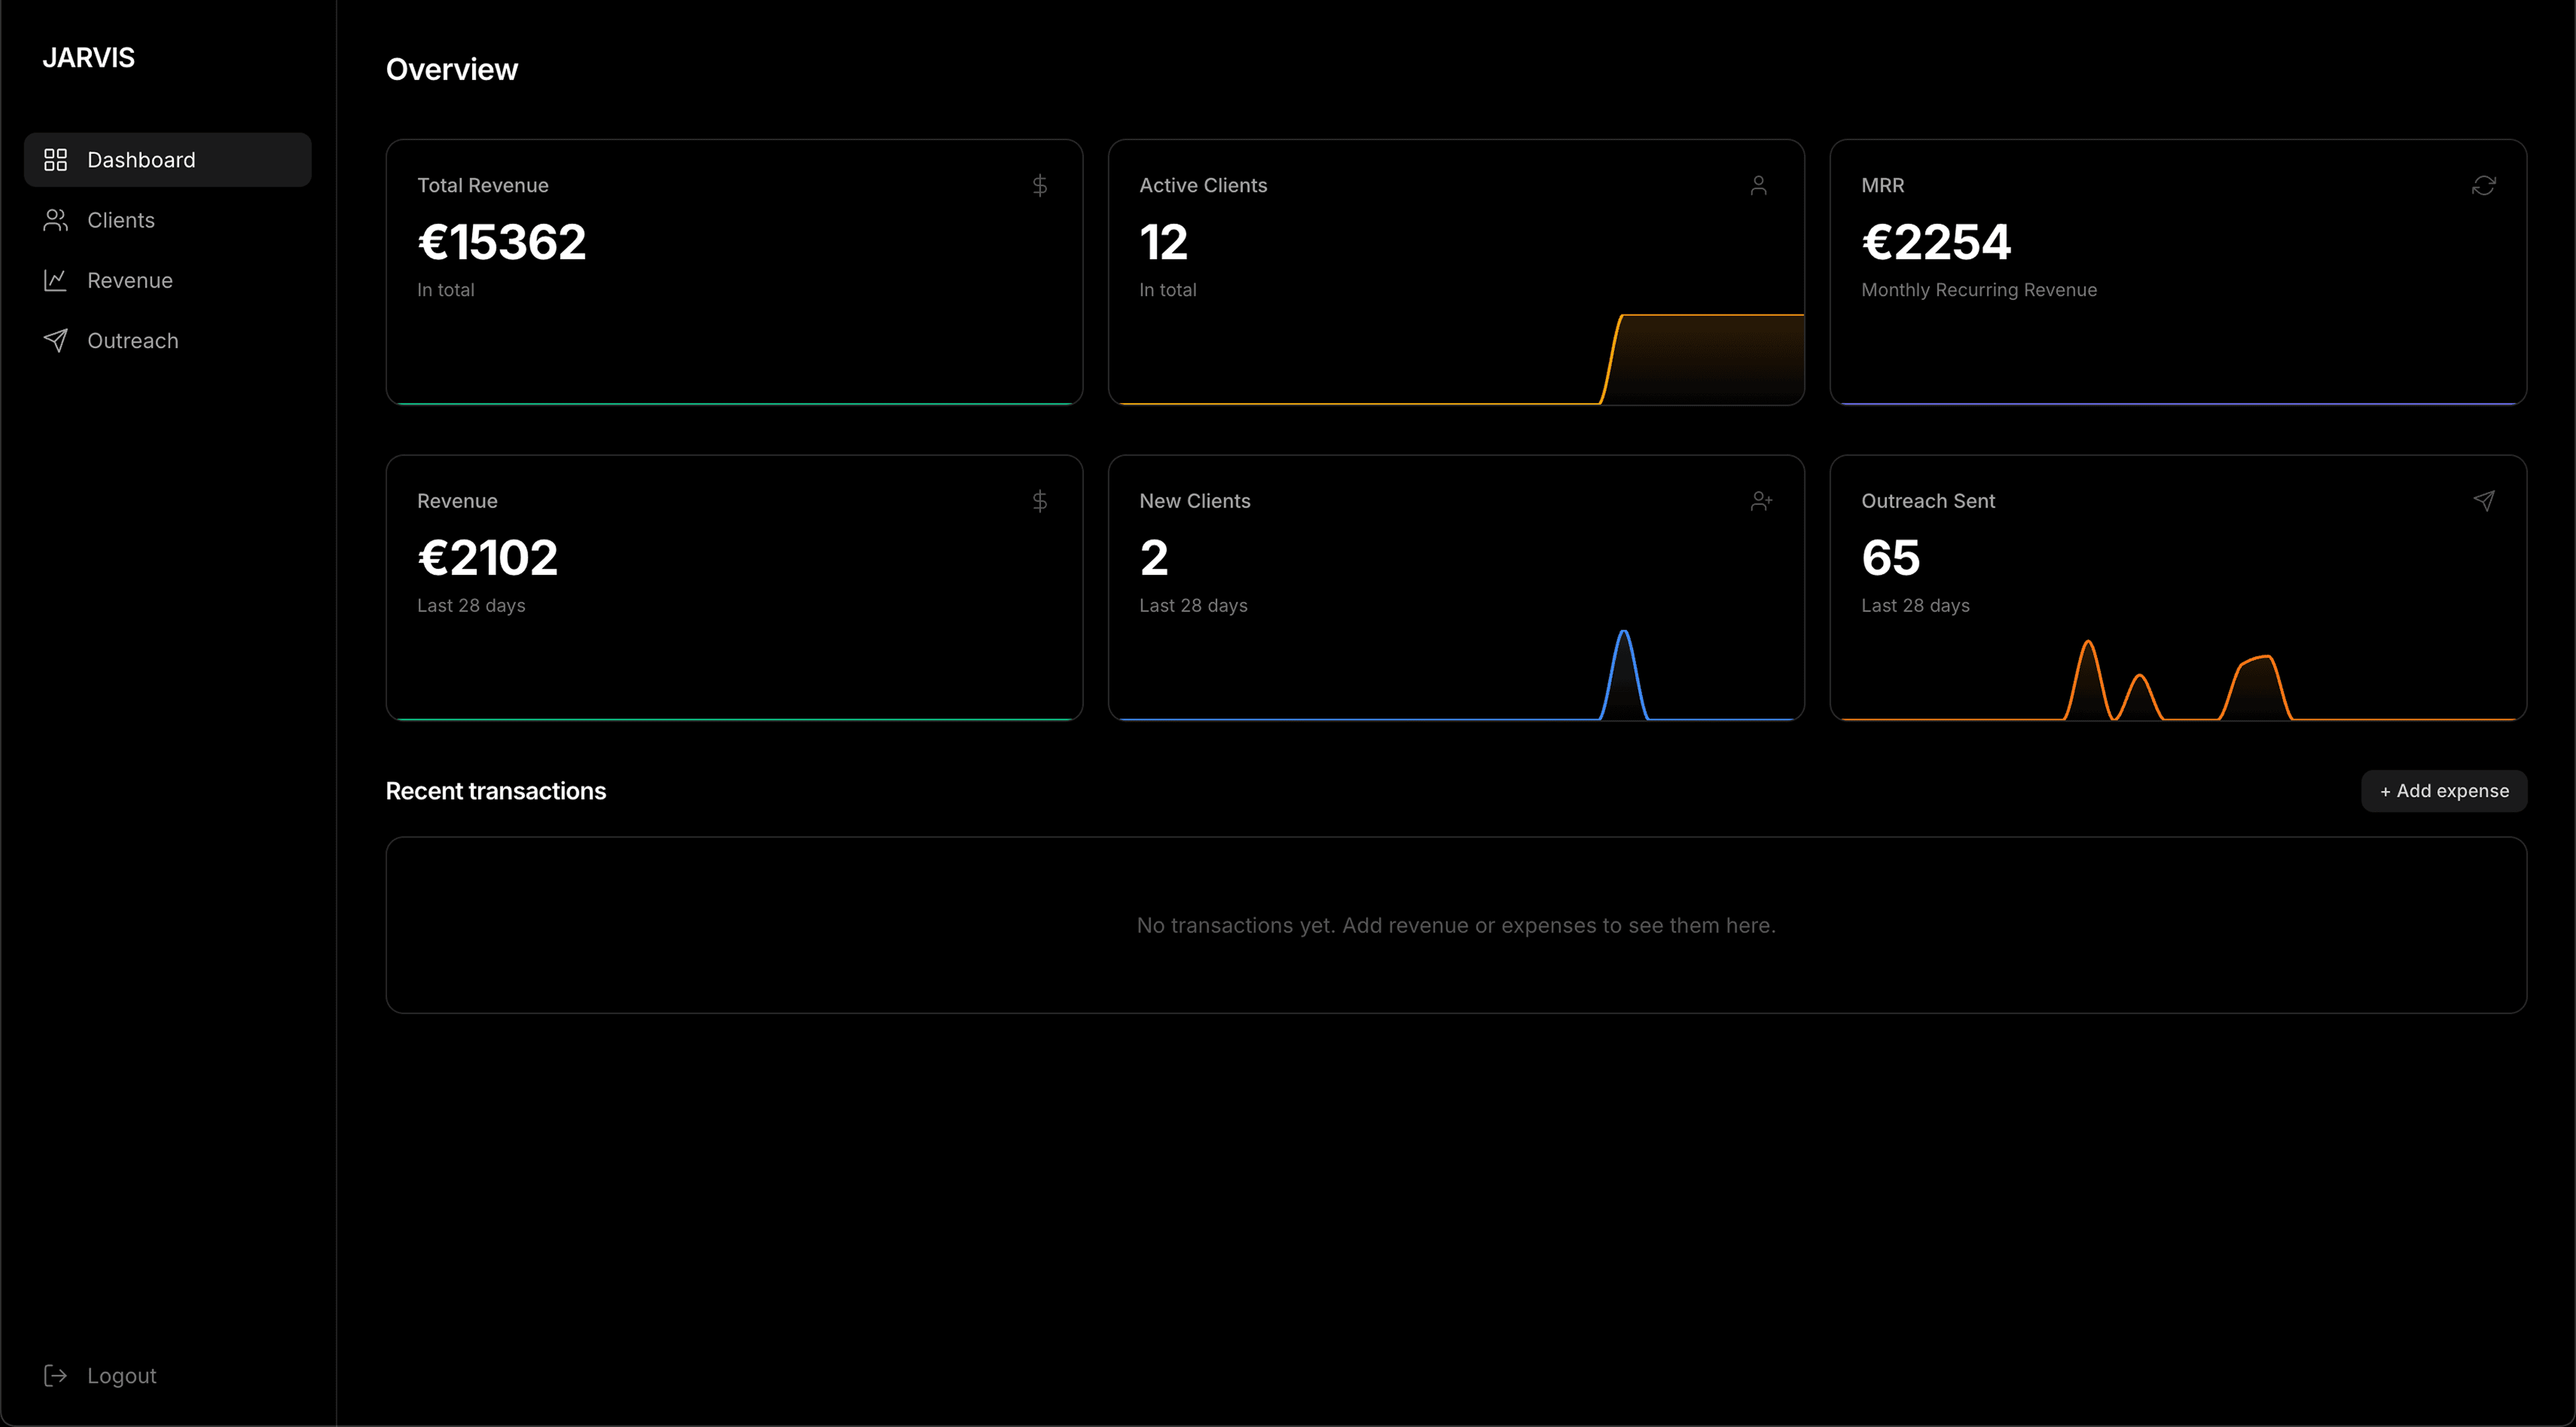Click Logout at the bottom of sidebar
This screenshot has width=2576, height=1427.
point(121,1375)
